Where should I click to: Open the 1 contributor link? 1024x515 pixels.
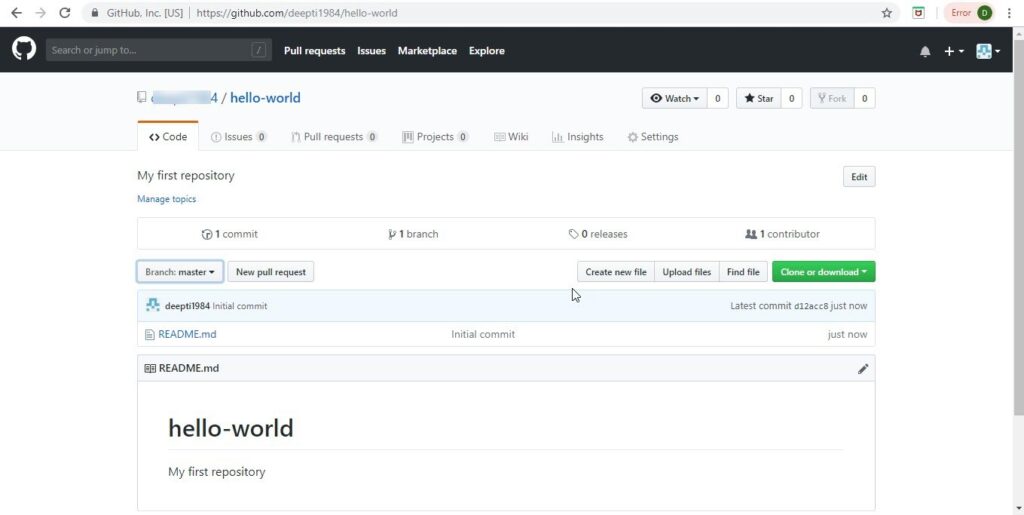(x=782, y=234)
